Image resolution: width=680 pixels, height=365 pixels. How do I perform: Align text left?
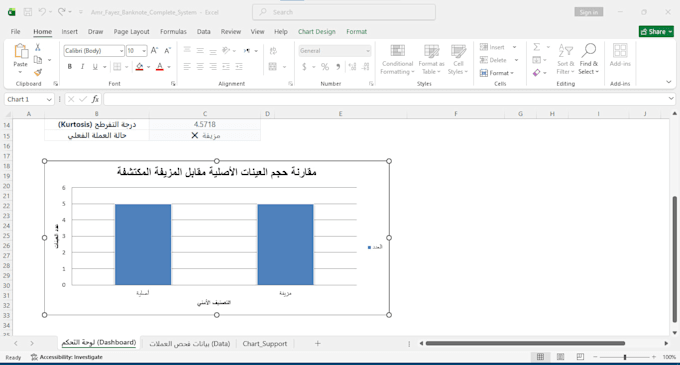coord(187,67)
